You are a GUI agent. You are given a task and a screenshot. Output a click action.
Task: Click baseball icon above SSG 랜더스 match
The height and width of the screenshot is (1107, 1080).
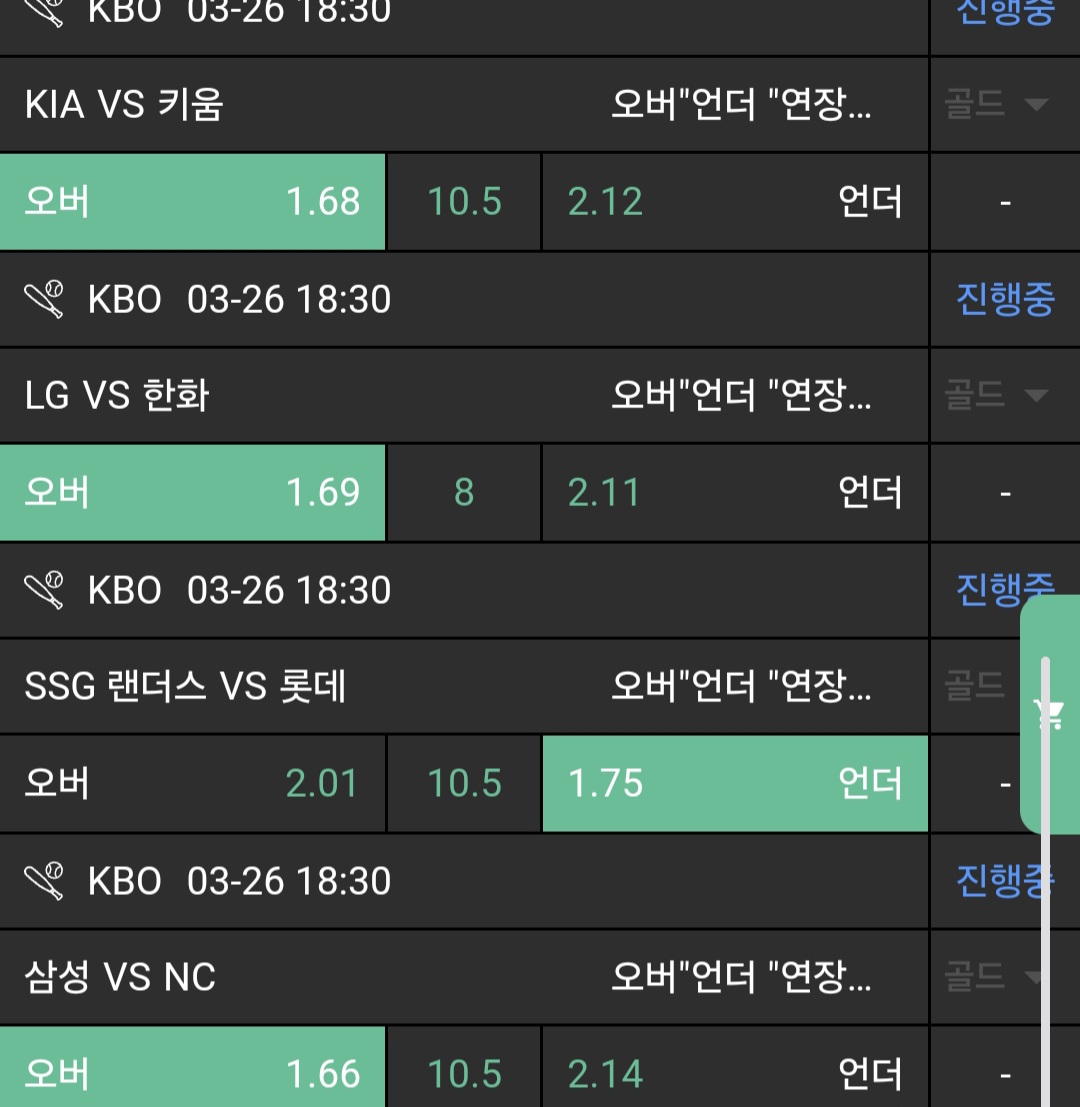pos(44,590)
